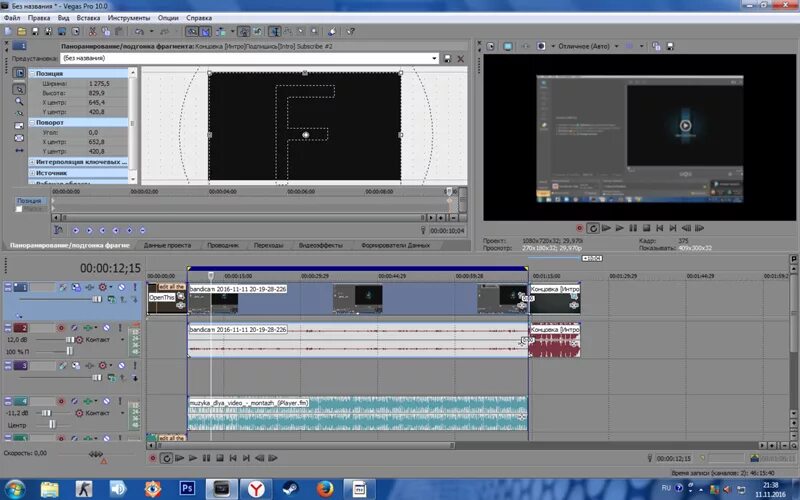
Task: Stop playback on main transport
Action: [x=219, y=458]
